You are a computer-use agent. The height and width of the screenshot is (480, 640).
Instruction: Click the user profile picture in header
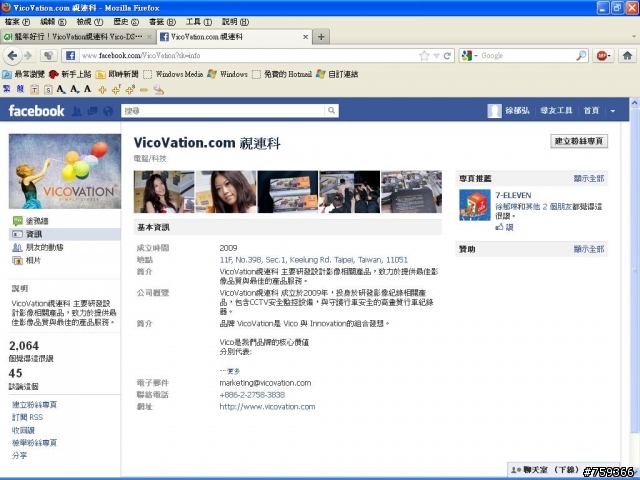click(494, 111)
